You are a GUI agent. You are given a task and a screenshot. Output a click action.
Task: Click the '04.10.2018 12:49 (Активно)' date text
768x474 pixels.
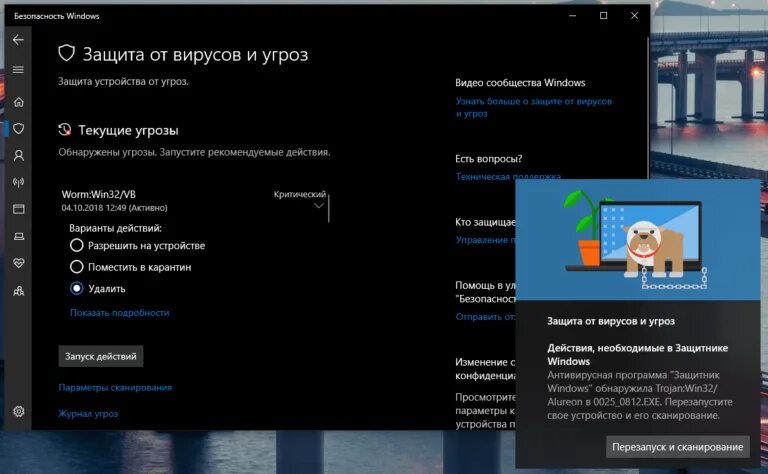115,208
